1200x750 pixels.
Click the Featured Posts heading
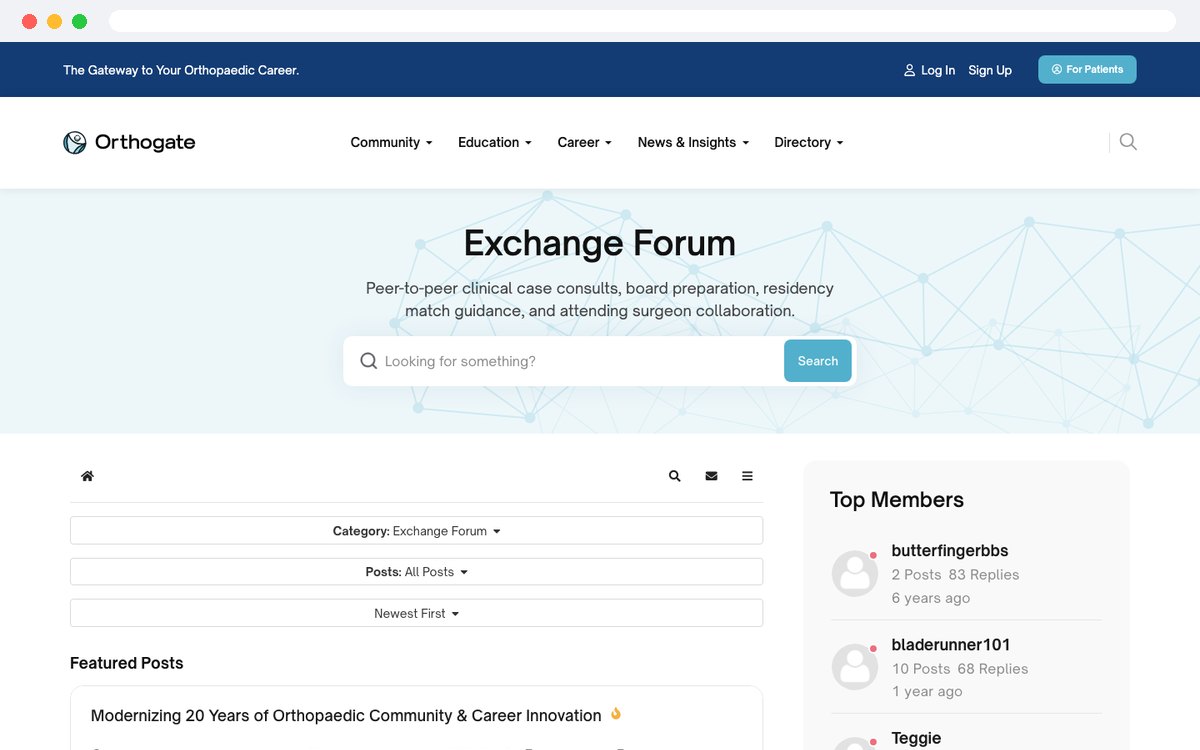point(127,663)
